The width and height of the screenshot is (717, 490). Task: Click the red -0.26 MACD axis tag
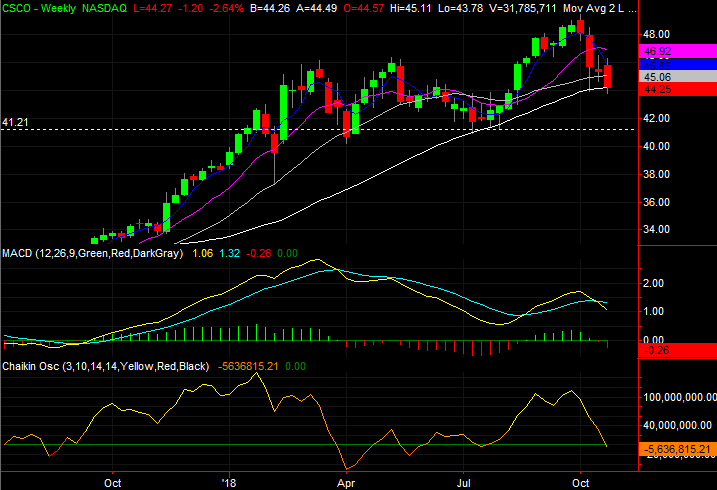click(x=677, y=351)
